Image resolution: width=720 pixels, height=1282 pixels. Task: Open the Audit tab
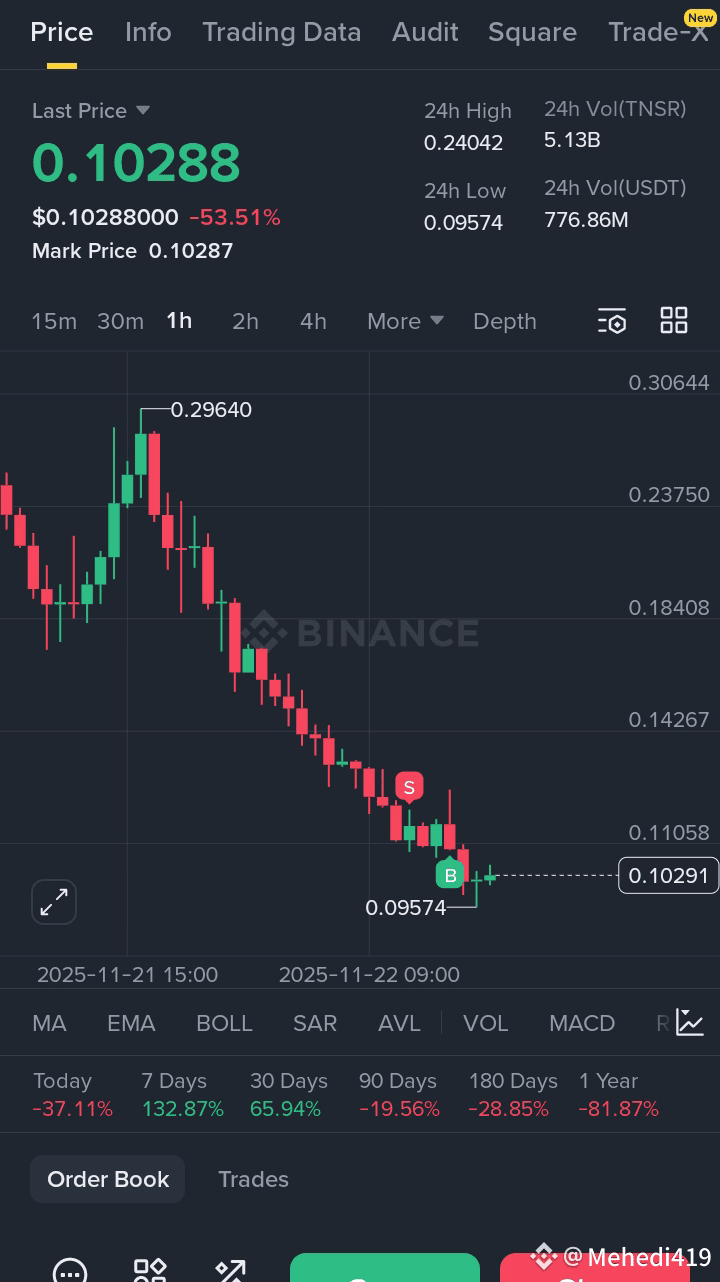click(x=425, y=32)
